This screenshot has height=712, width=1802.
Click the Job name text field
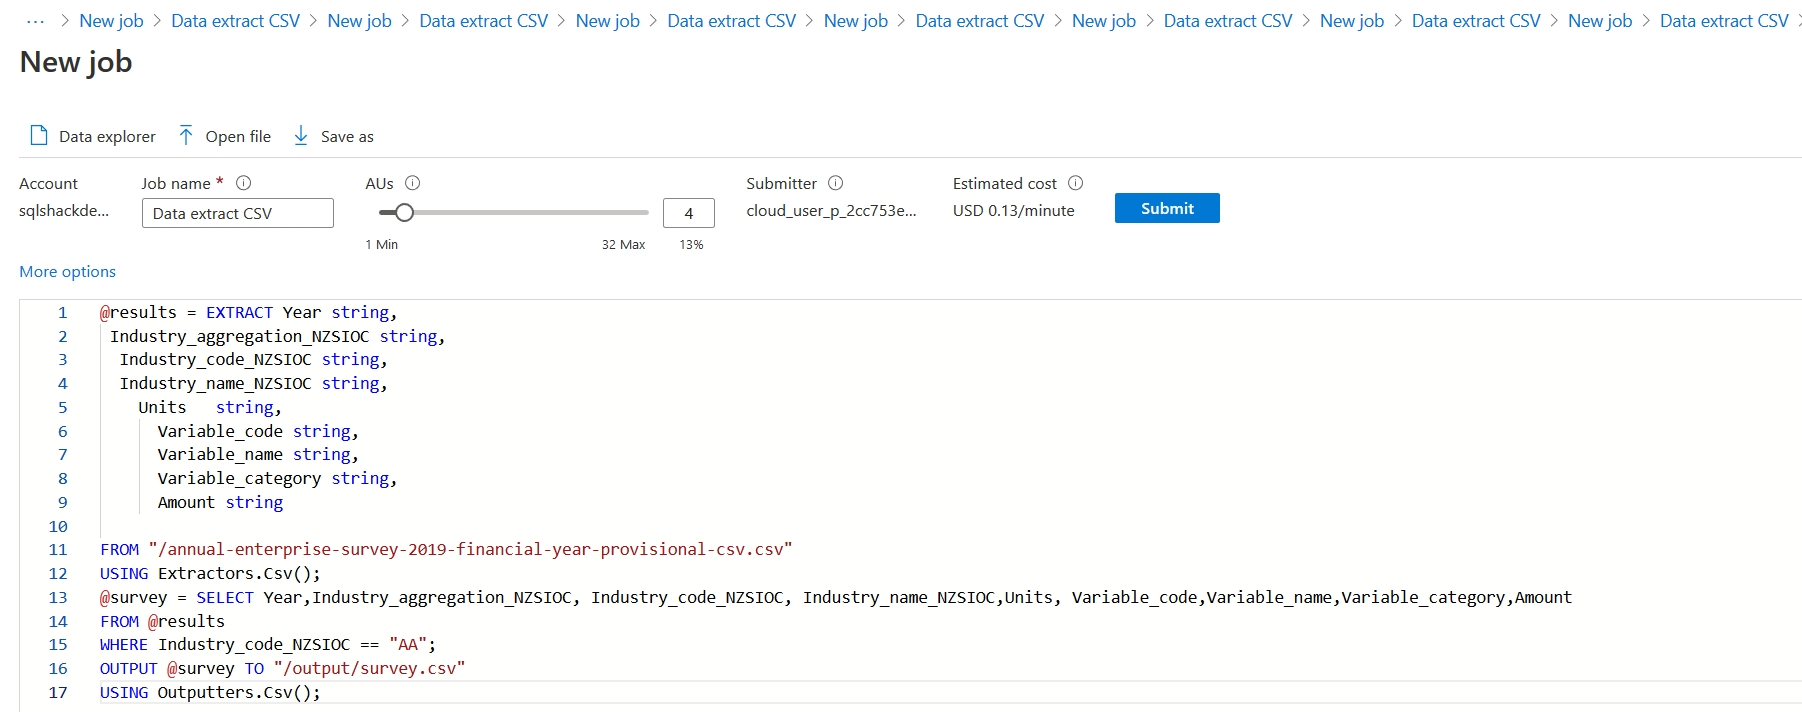pos(237,213)
